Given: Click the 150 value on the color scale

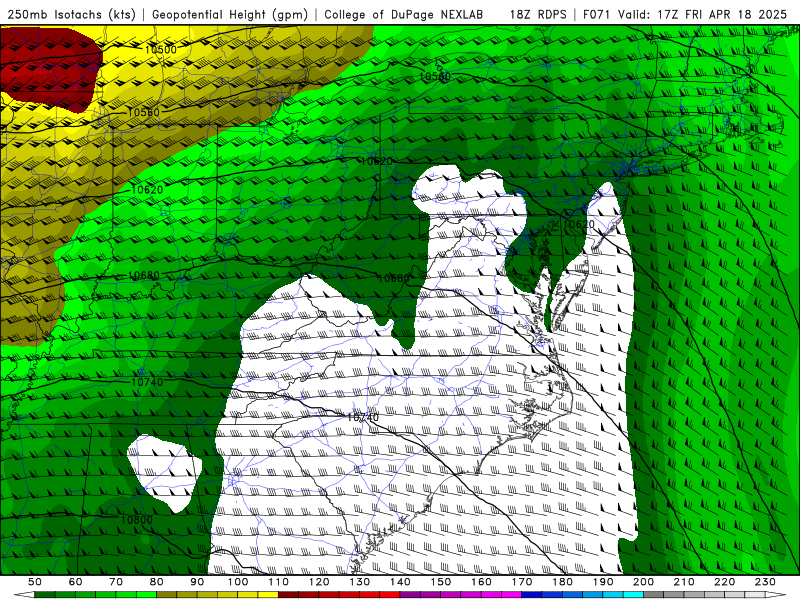Looking at the screenshot, I should [441, 582].
